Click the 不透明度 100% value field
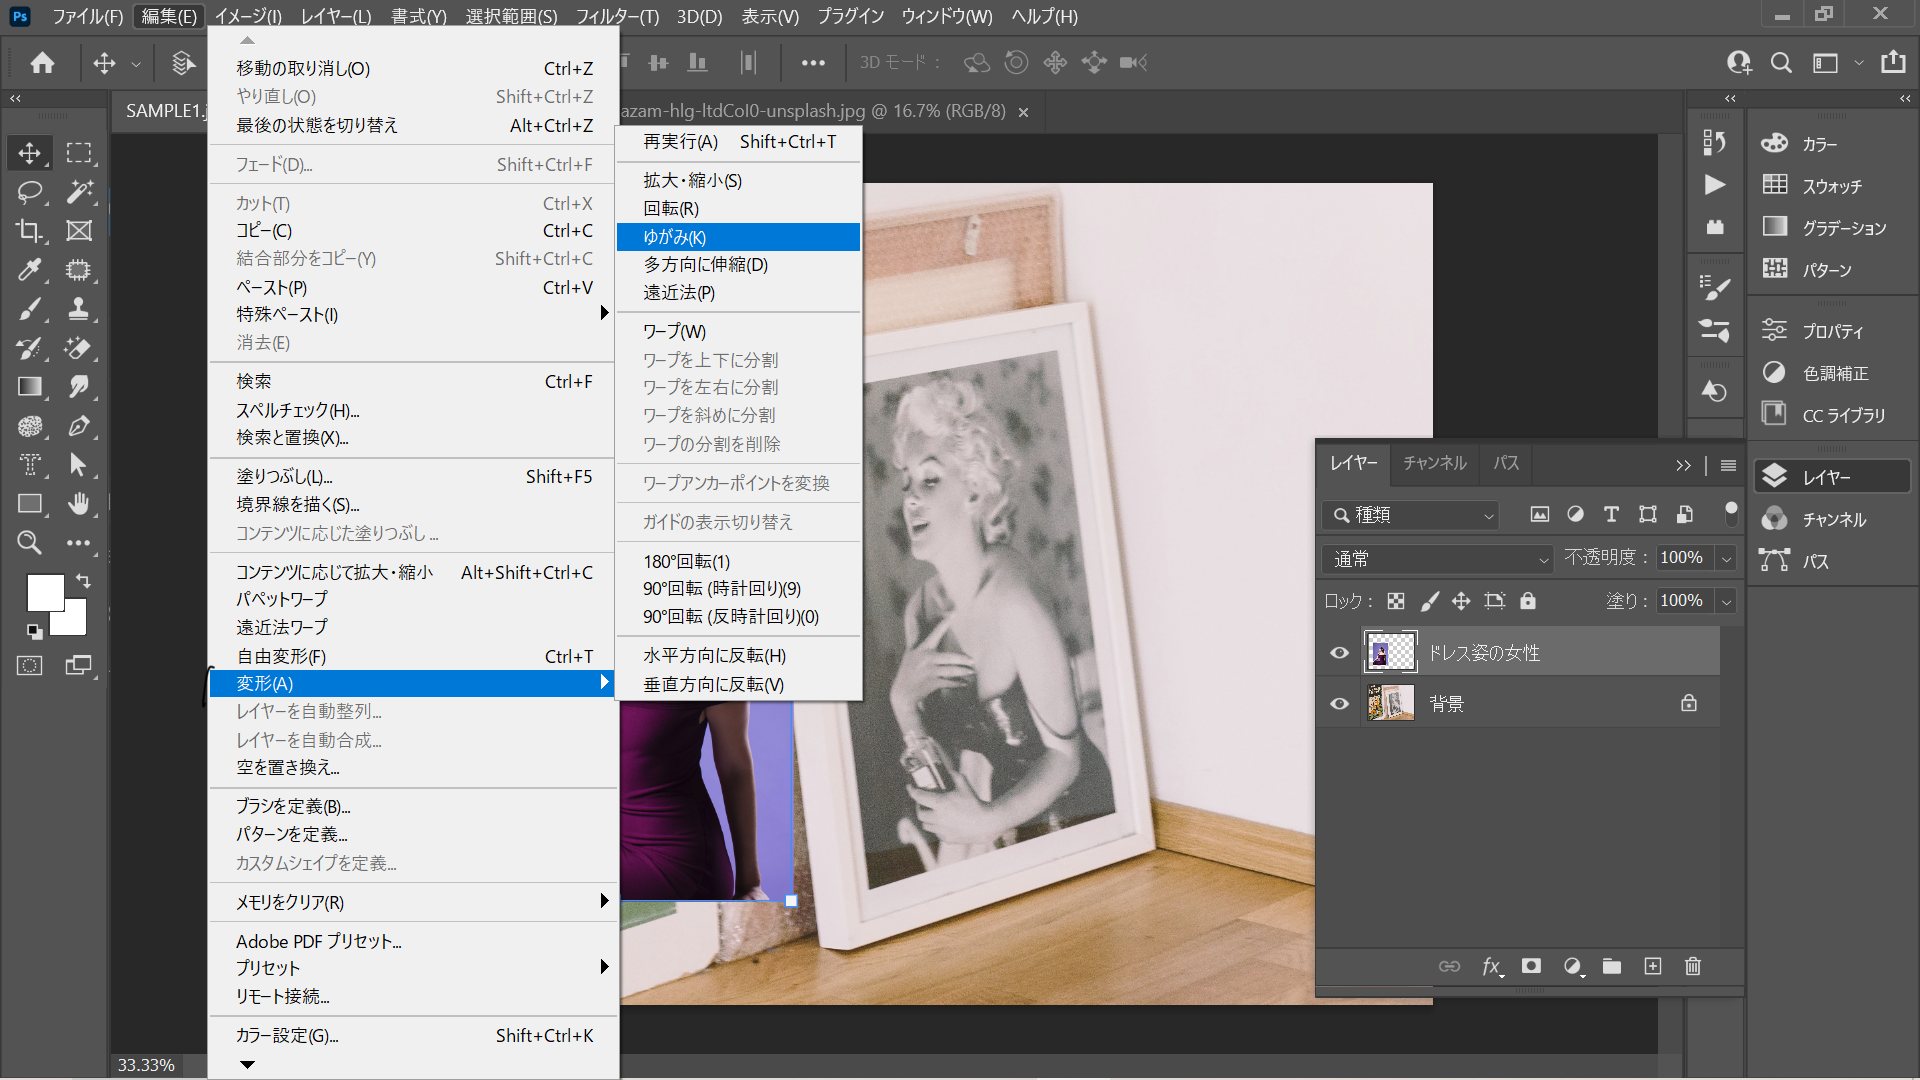The height and width of the screenshot is (1080, 1920). click(1685, 558)
